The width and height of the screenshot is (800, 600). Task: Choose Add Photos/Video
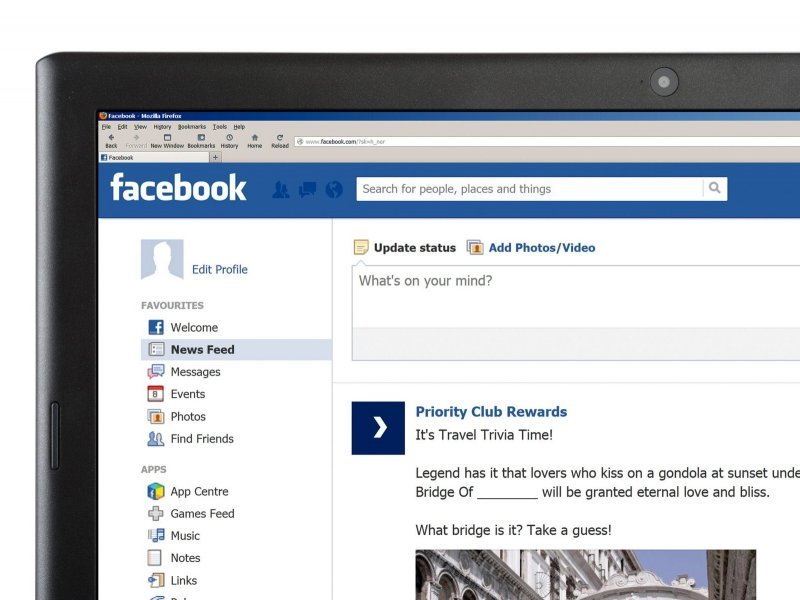531,248
